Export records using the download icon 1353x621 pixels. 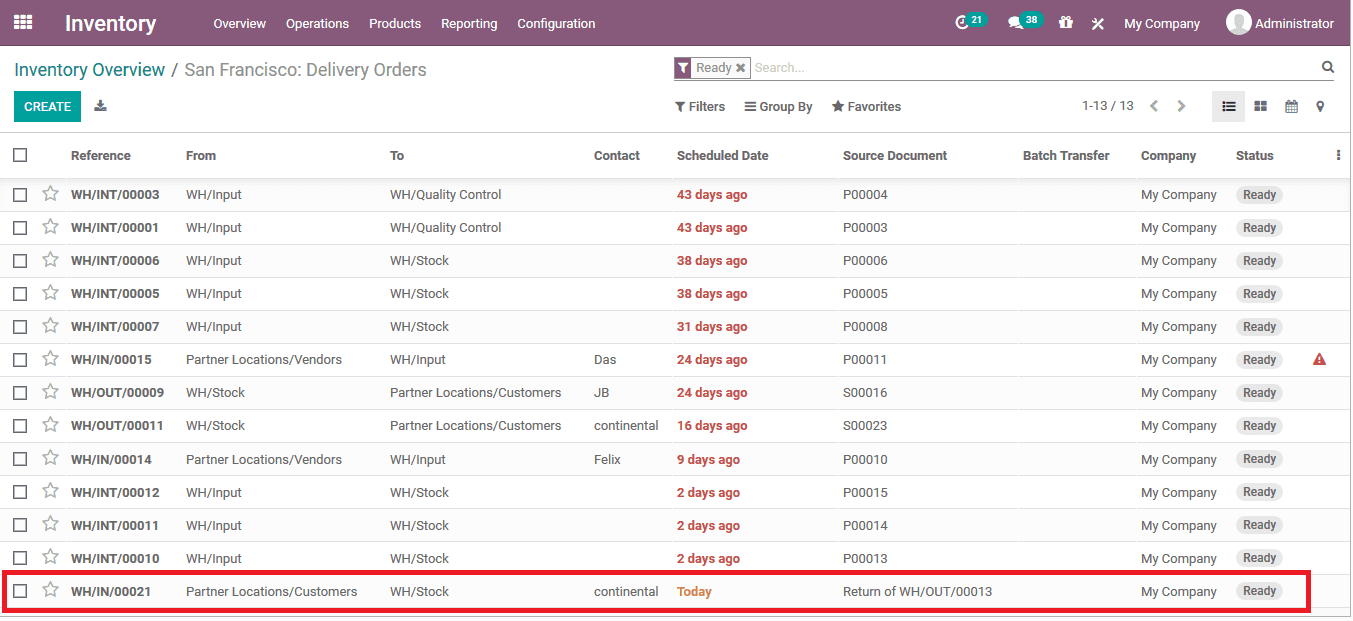click(x=99, y=106)
